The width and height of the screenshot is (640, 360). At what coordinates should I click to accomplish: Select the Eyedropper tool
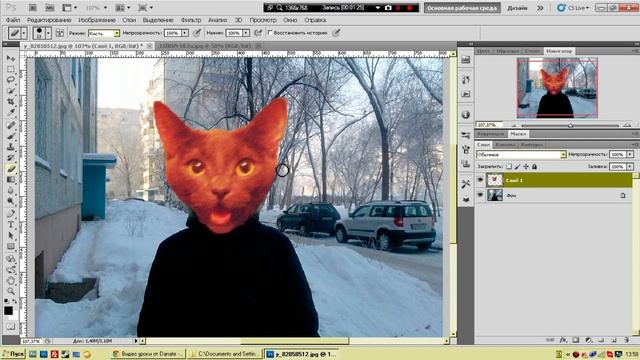point(11,112)
